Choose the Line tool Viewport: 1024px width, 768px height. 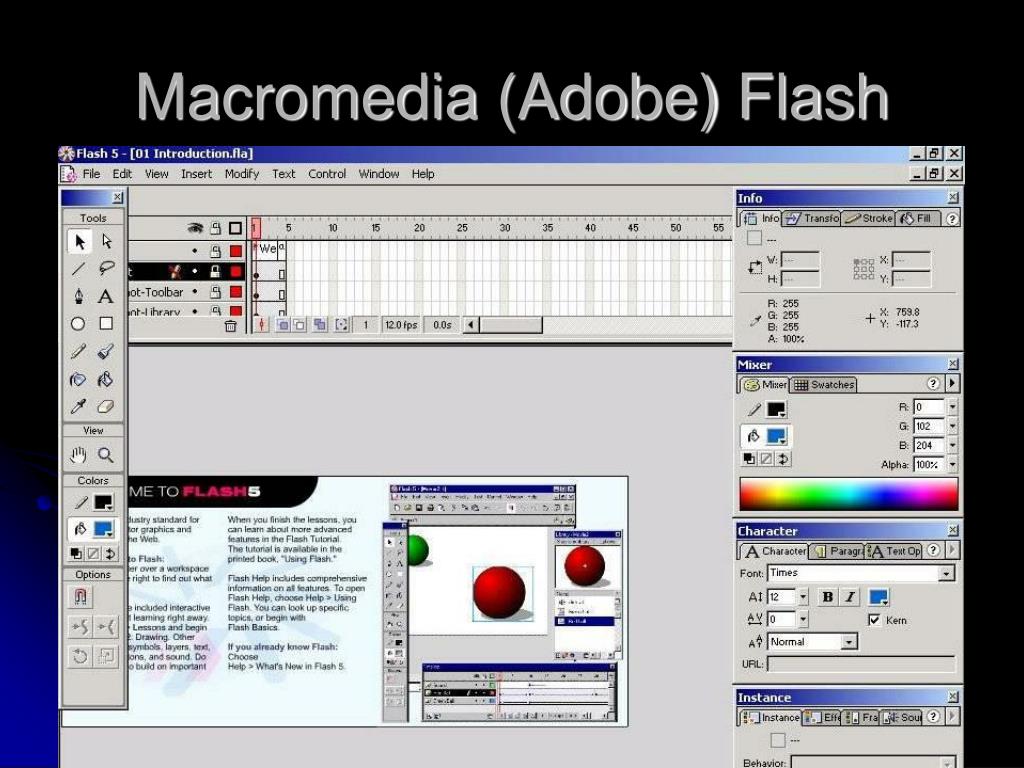coord(79,268)
